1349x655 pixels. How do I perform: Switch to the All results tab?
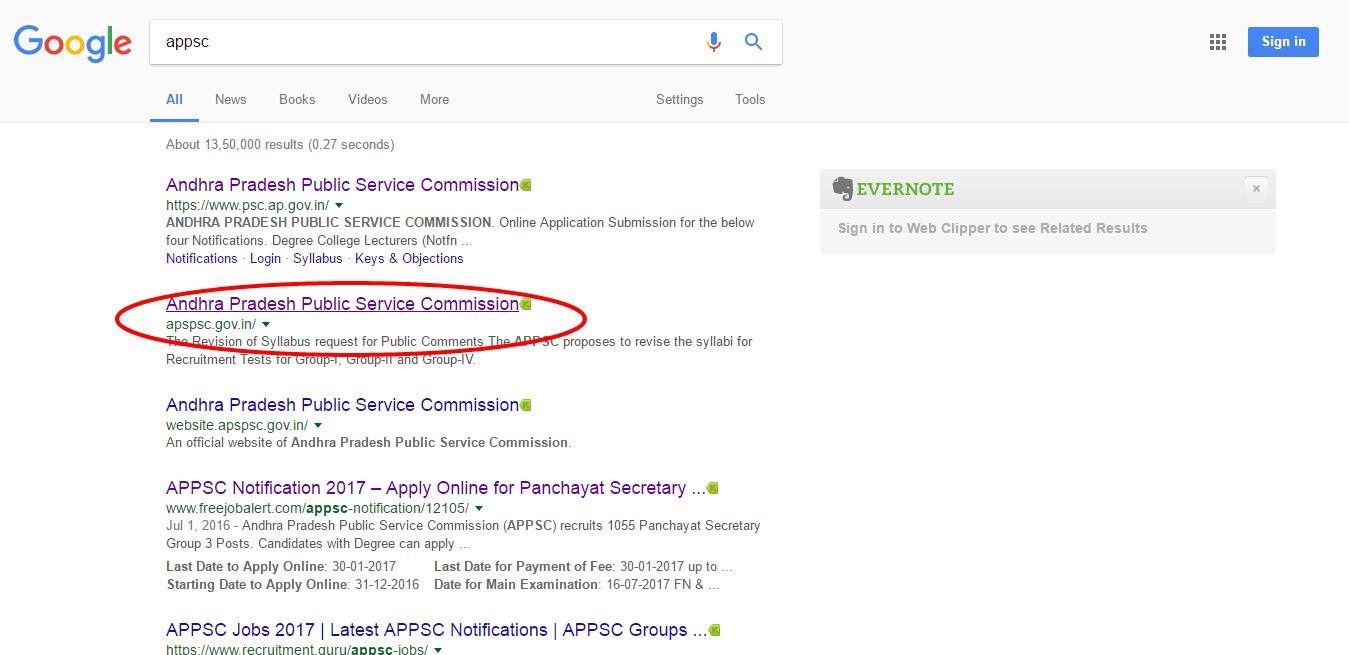click(x=175, y=99)
